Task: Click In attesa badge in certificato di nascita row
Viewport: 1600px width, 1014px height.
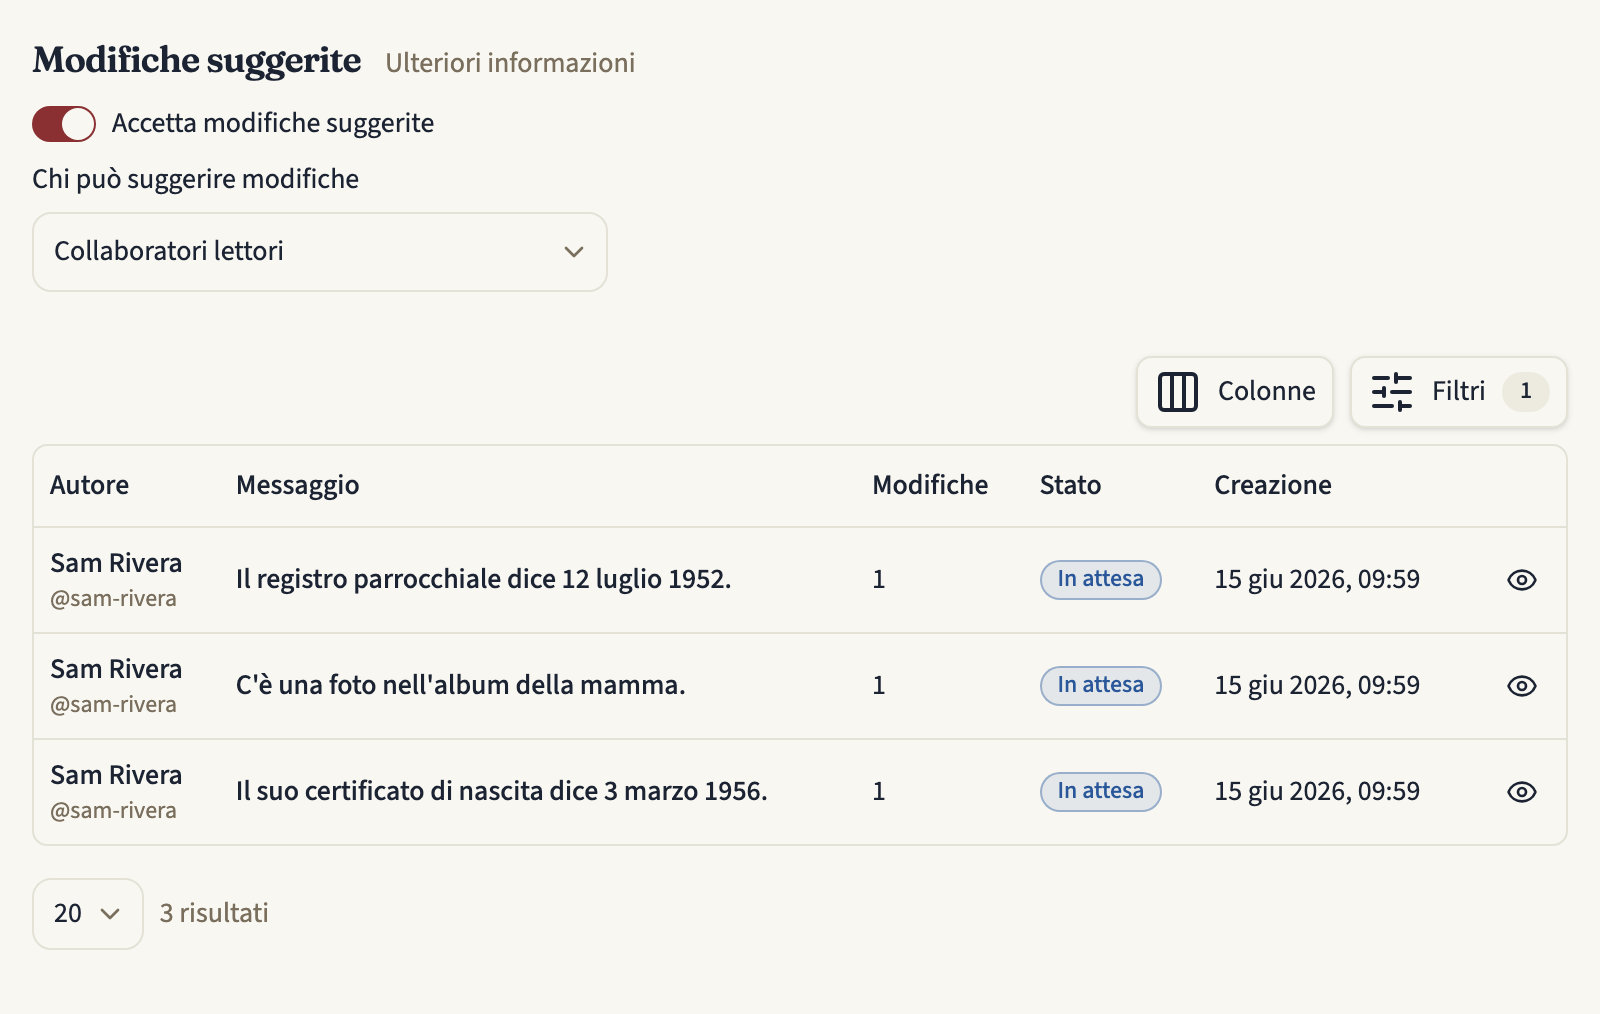Action: point(1100,792)
